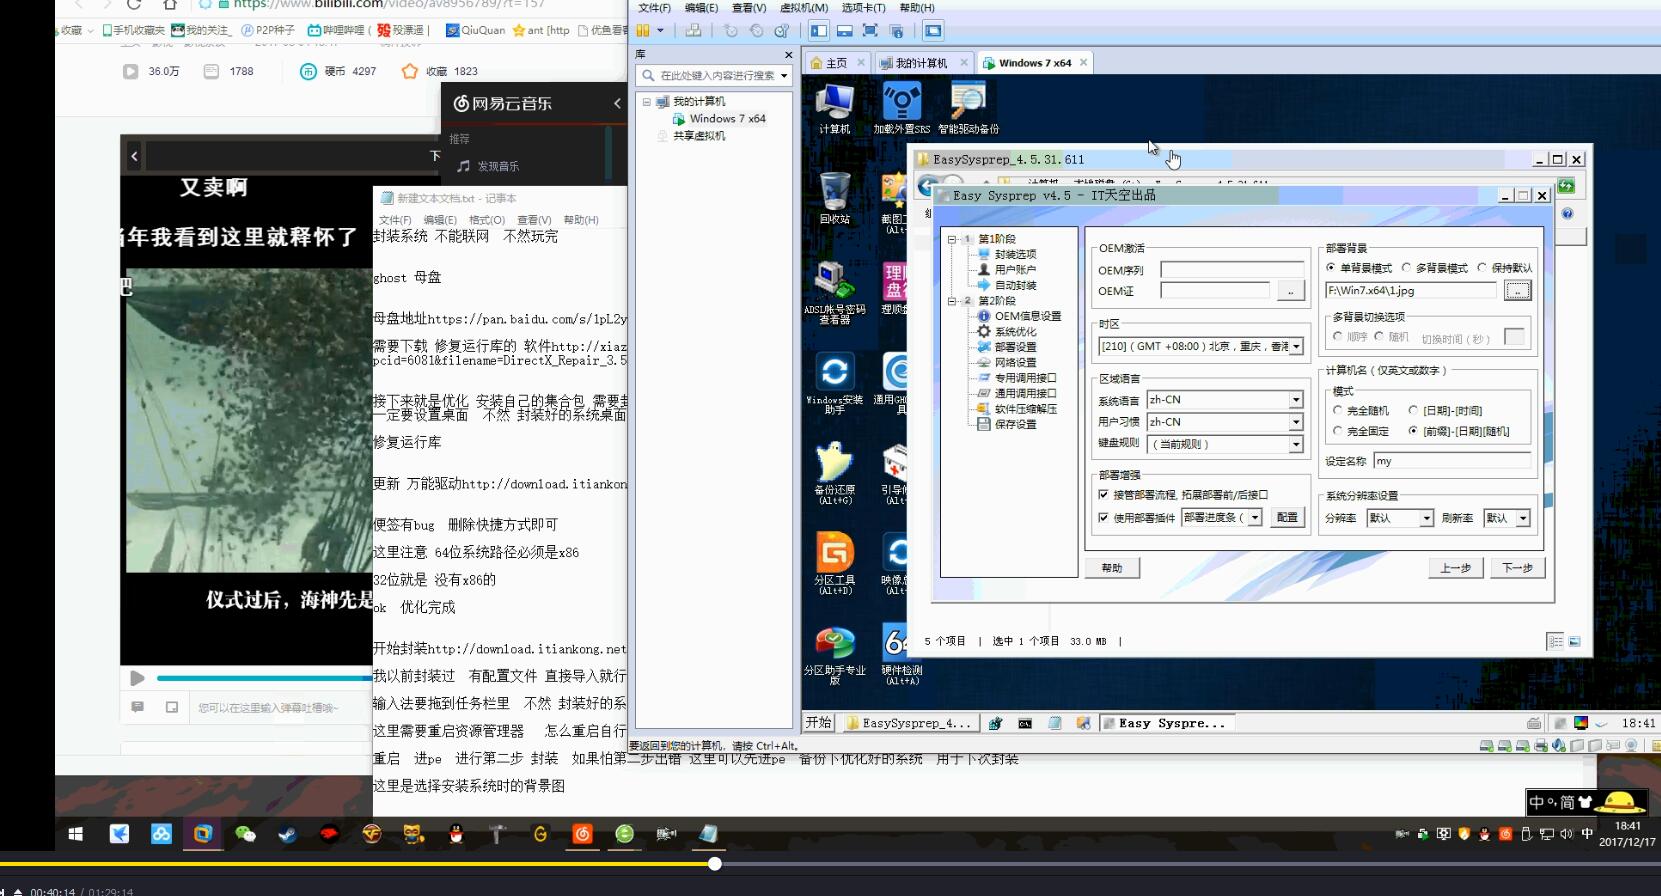Image resolution: width=1661 pixels, height=896 pixels.
Task: Toggle 接管部署流程 checkbox
Action: coord(1104,495)
